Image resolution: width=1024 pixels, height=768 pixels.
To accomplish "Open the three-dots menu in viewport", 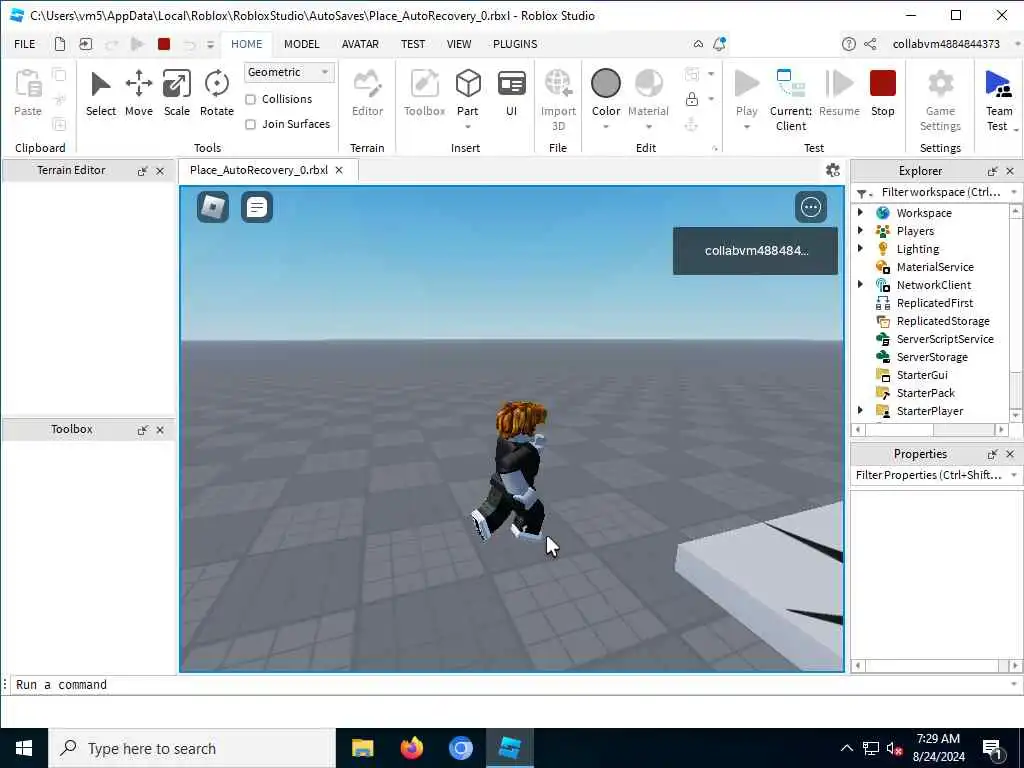I will click(810, 207).
